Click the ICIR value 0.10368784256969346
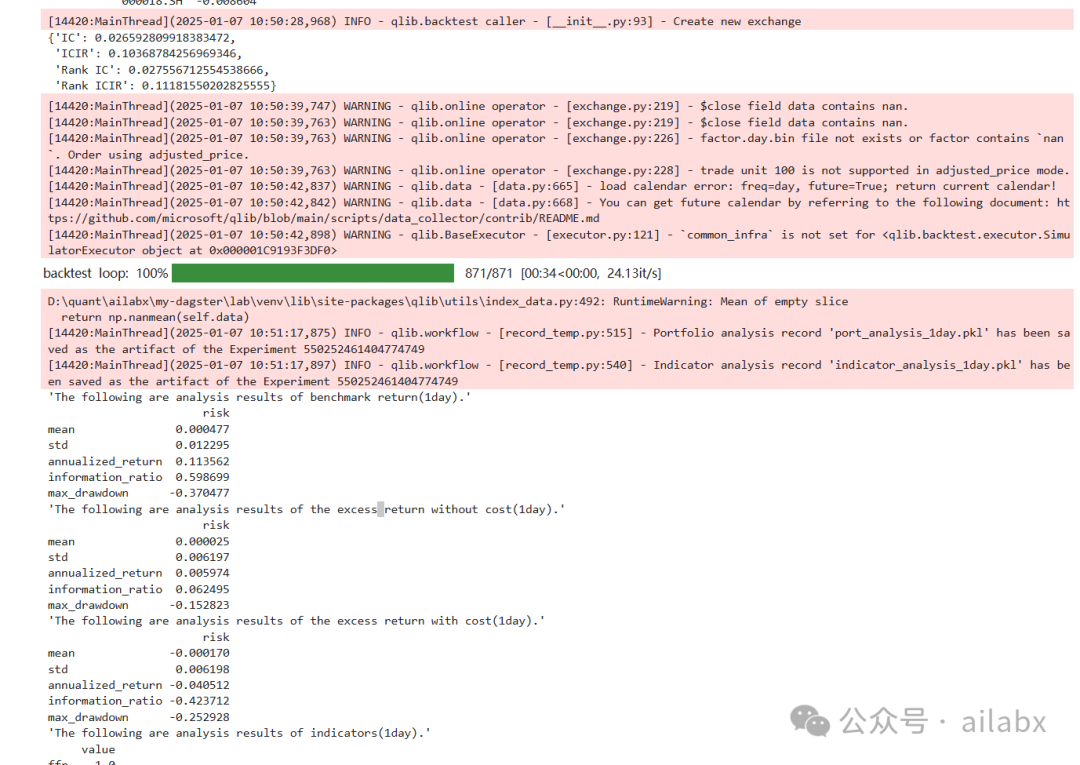1080x765 pixels. [x=174, y=54]
